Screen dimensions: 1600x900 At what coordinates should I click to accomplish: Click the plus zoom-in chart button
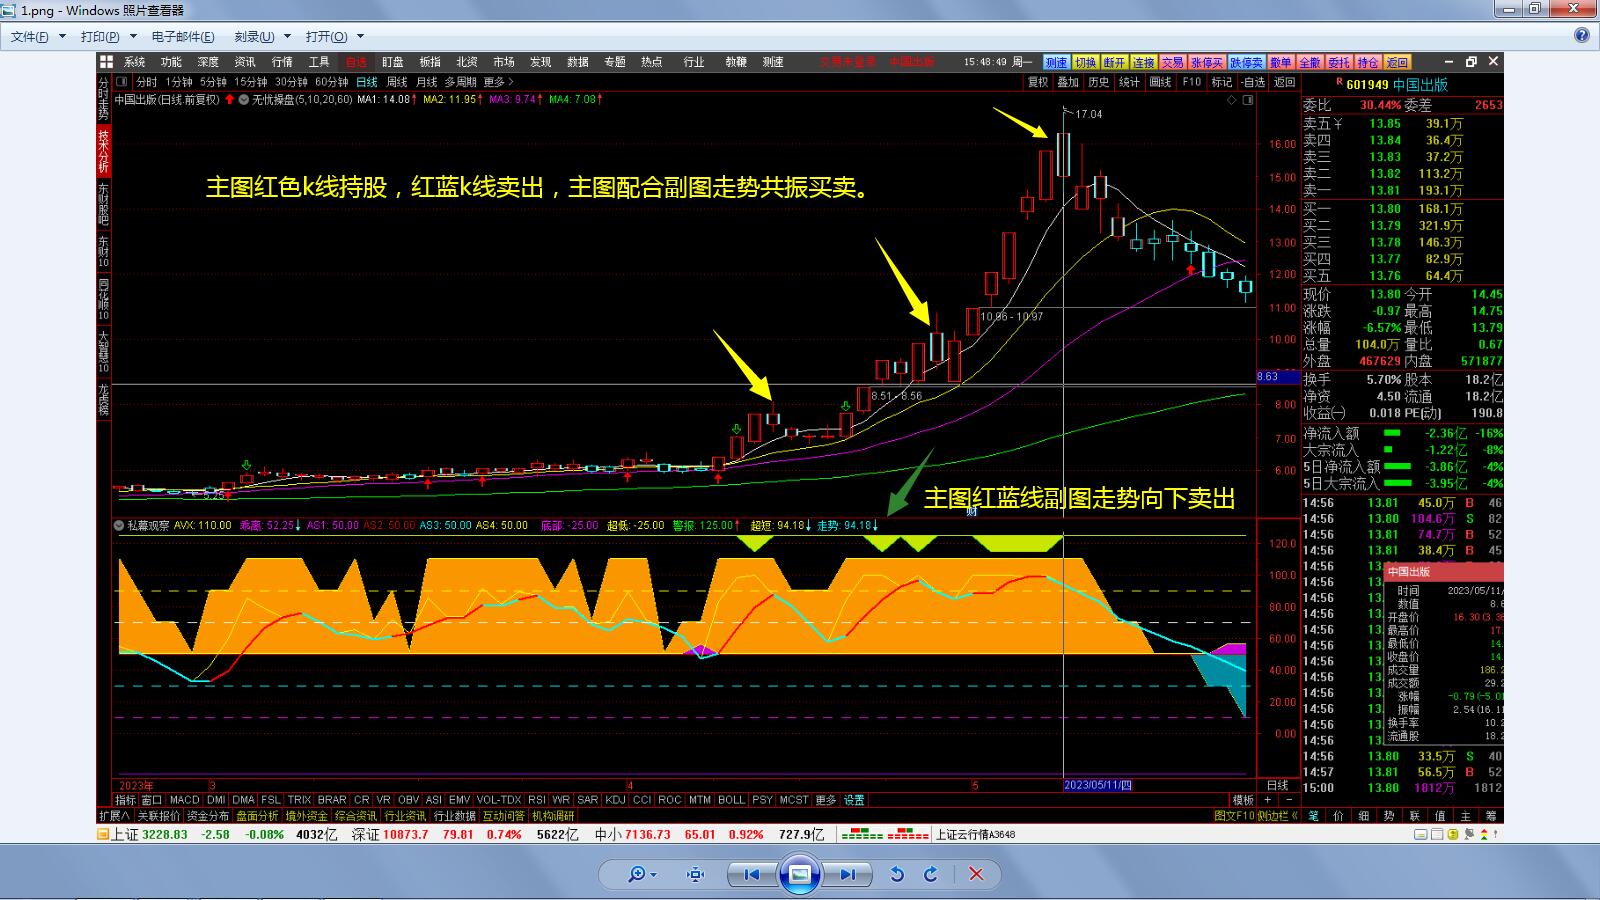click(1268, 800)
